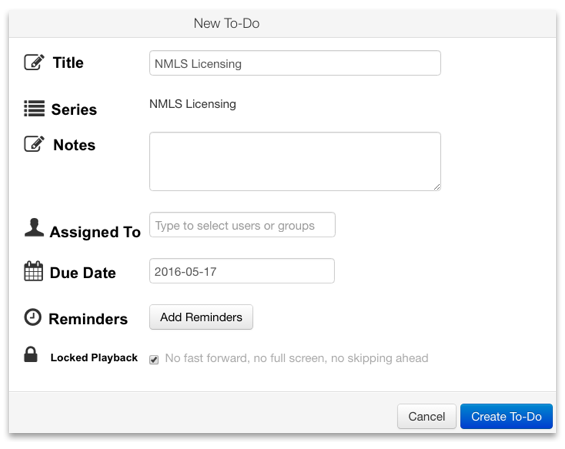Click the Add Reminders button
The width and height of the screenshot is (565, 449).
coord(201,317)
